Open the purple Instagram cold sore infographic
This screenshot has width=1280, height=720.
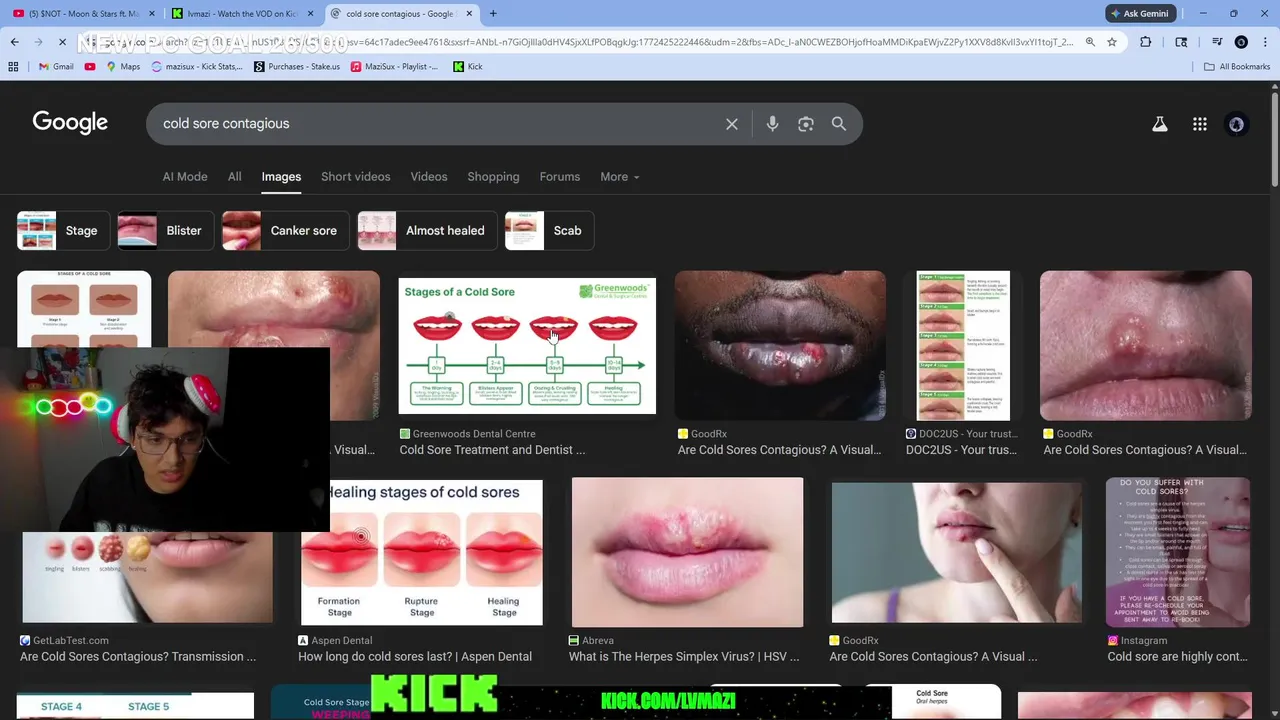pos(1178,552)
